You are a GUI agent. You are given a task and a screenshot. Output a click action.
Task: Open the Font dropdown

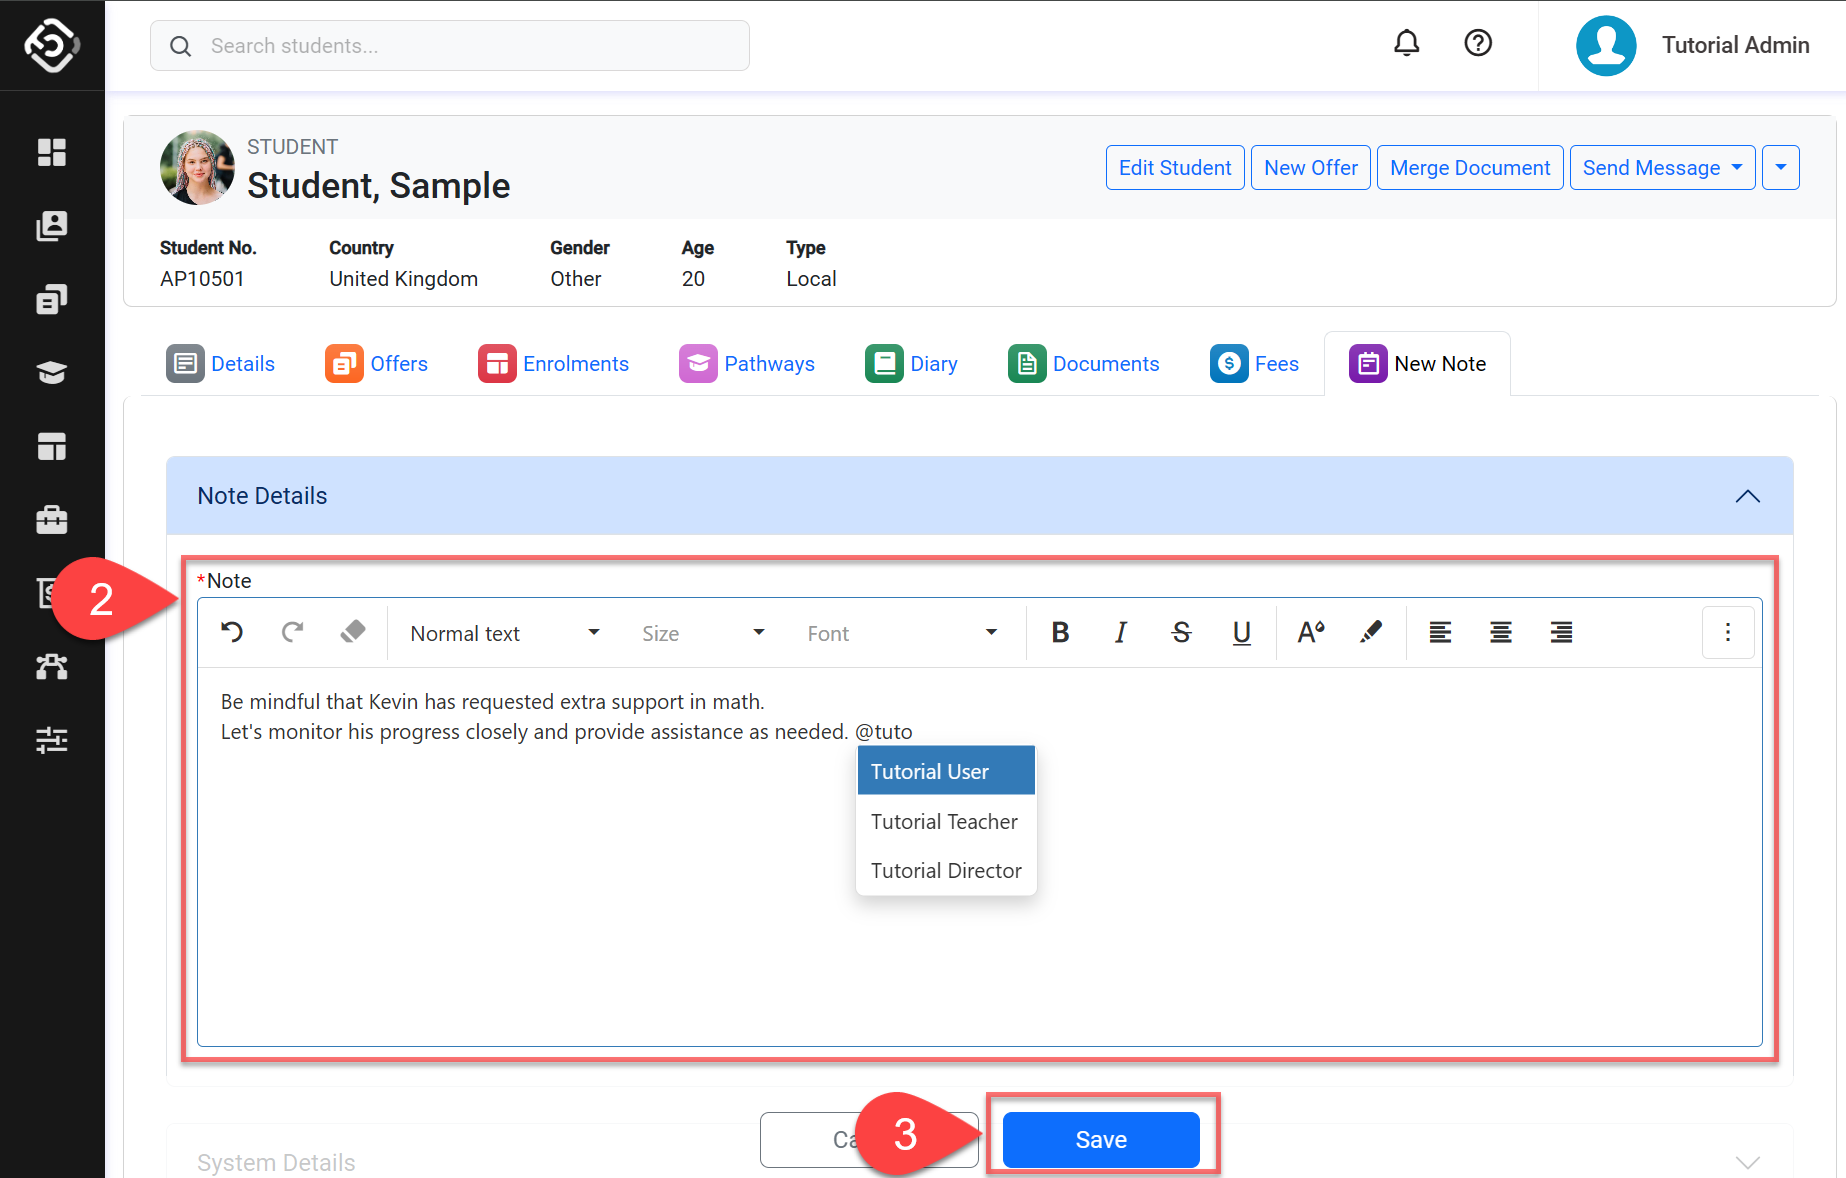coord(901,633)
